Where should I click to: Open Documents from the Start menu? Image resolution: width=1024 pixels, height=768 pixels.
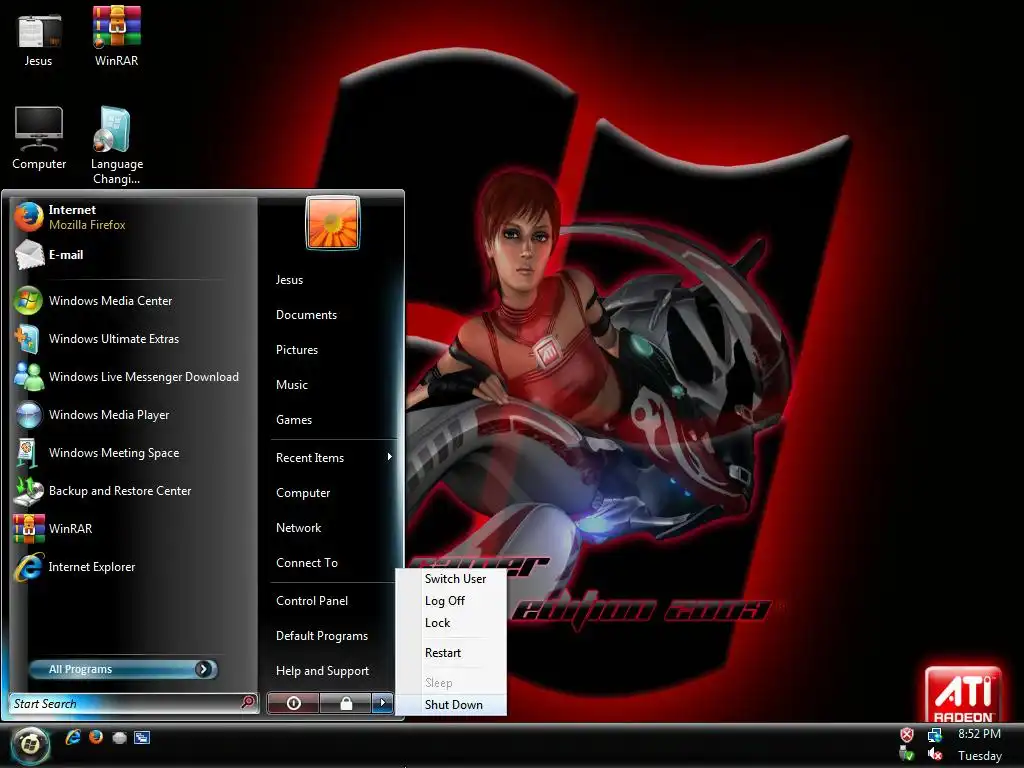pos(306,315)
